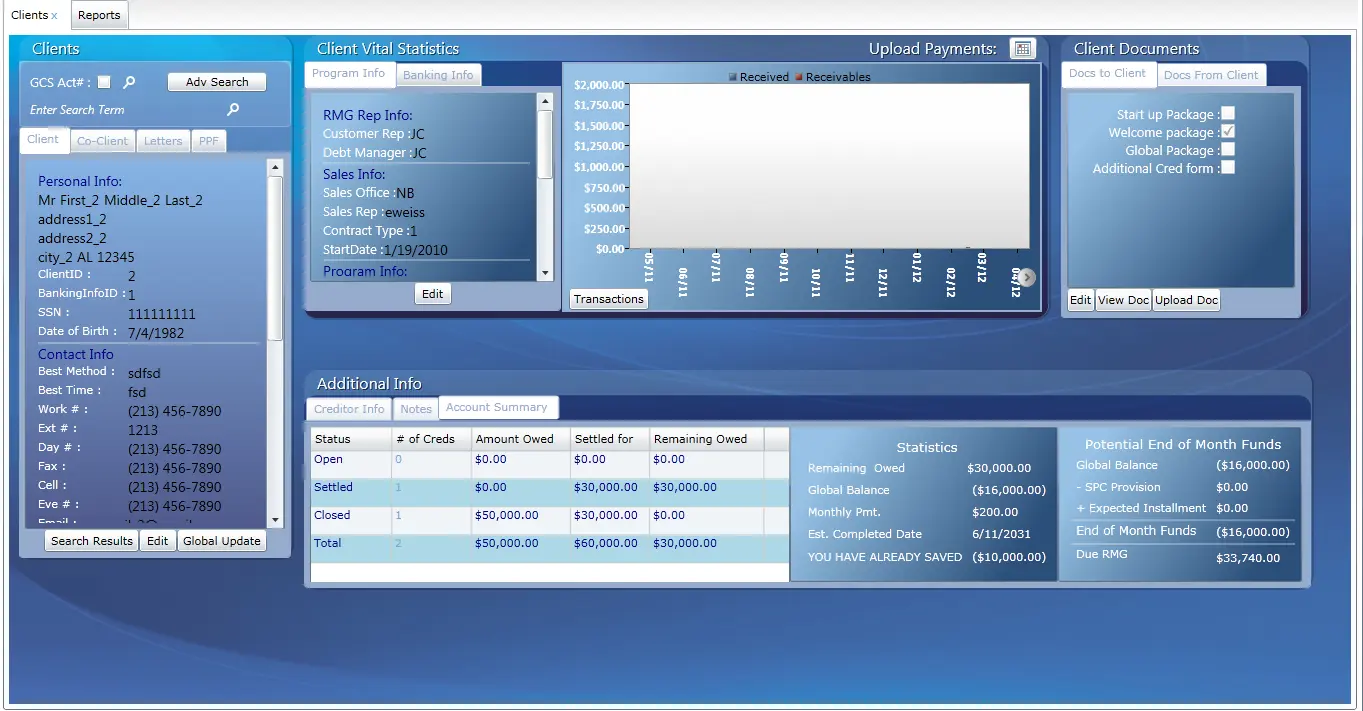Open the Upload Payments calendar icon

click(1022, 48)
